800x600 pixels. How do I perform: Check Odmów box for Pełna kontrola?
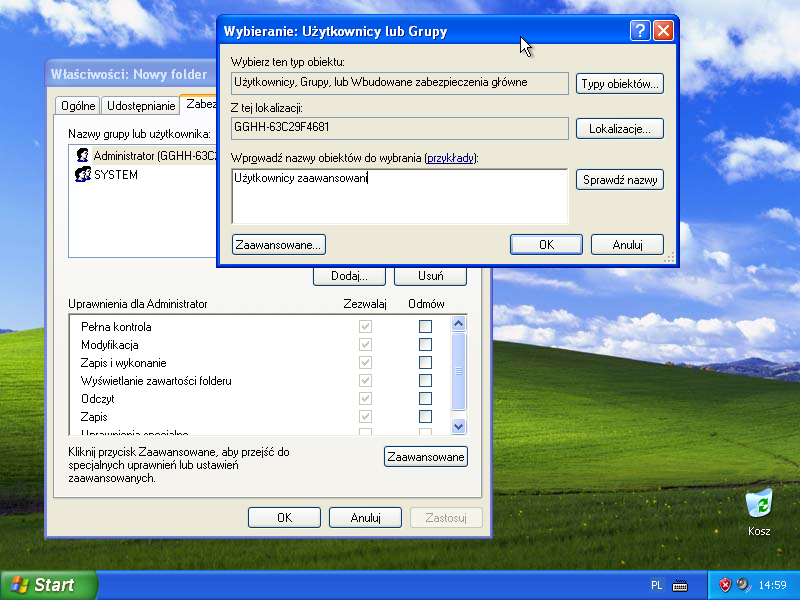pyautogui.click(x=425, y=327)
